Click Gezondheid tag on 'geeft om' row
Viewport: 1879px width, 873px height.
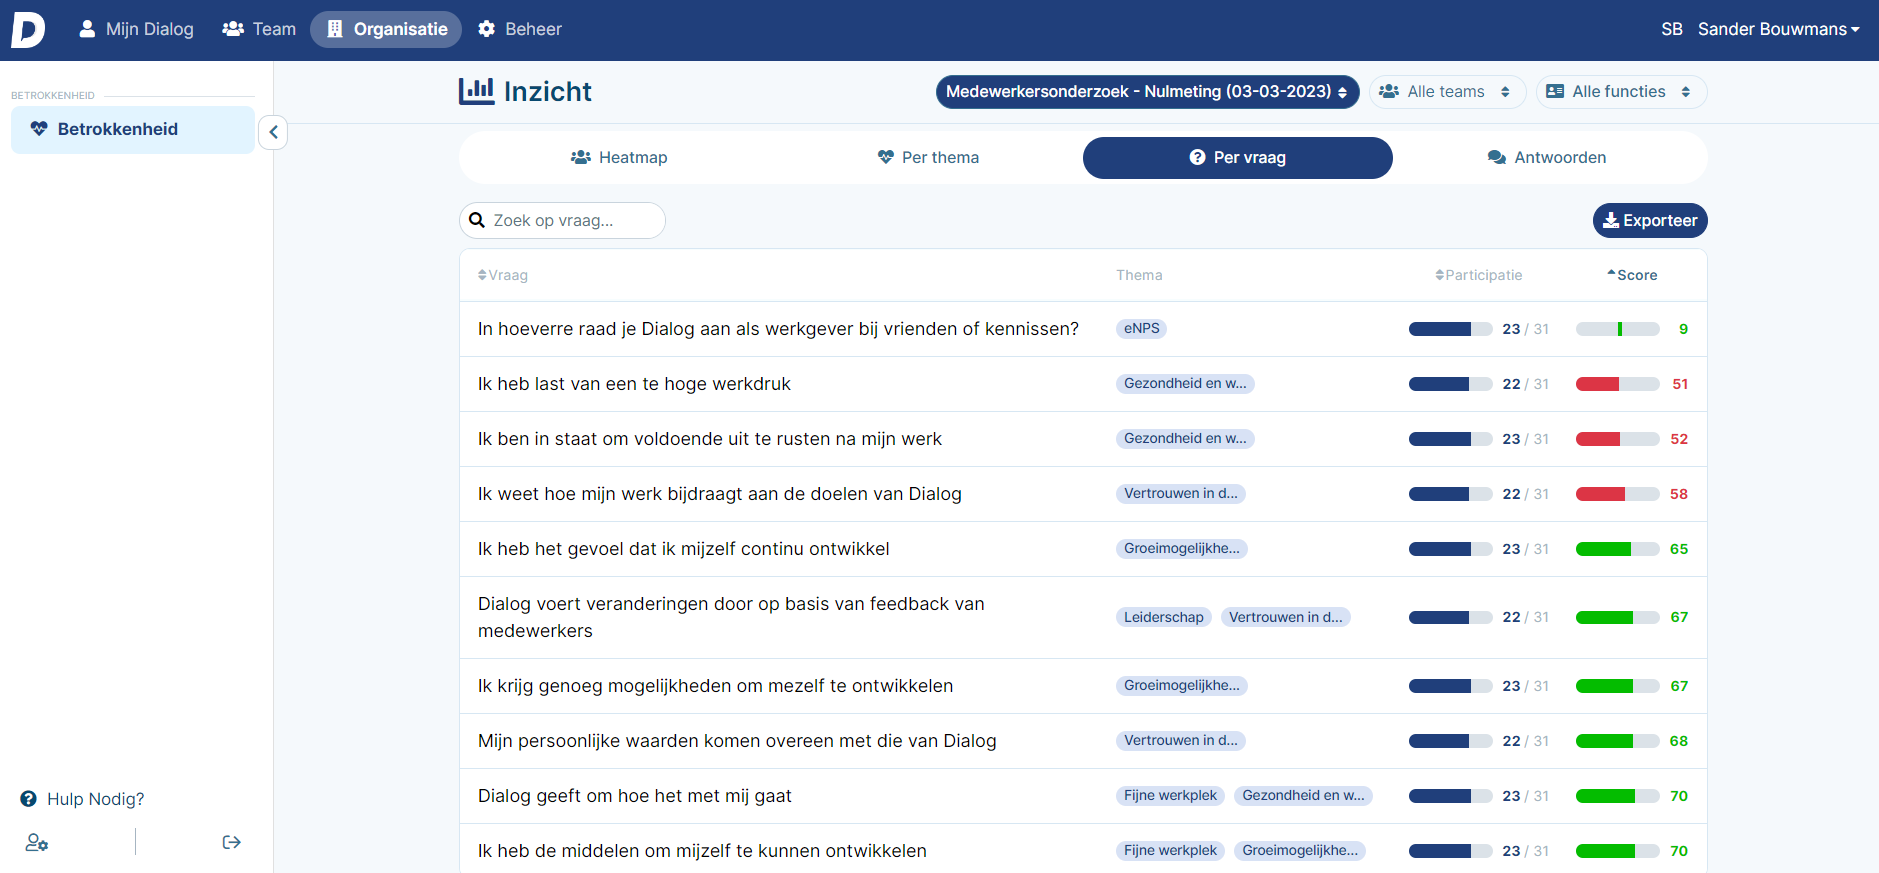pyautogui.click(x=1303, y=796)
